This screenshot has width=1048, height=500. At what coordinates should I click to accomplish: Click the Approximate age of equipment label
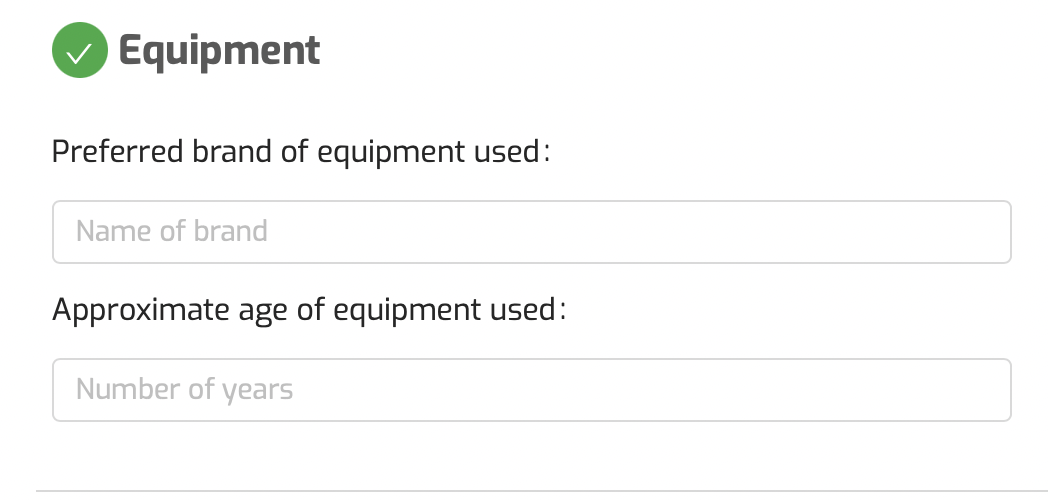[x=308, y=310]
